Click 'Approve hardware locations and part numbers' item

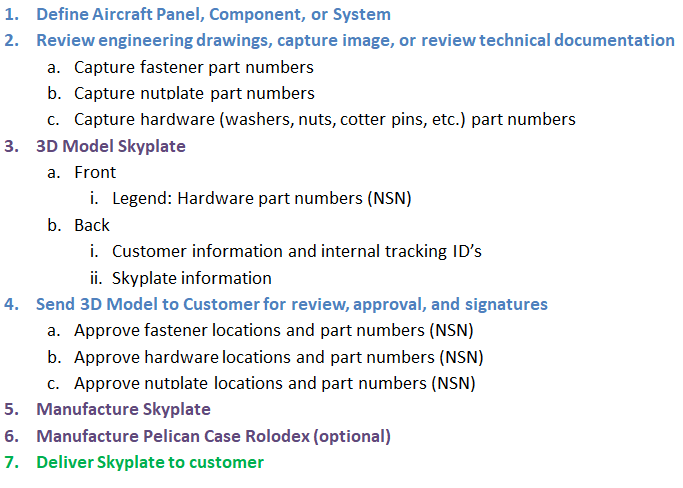click(x=279, y=357)
